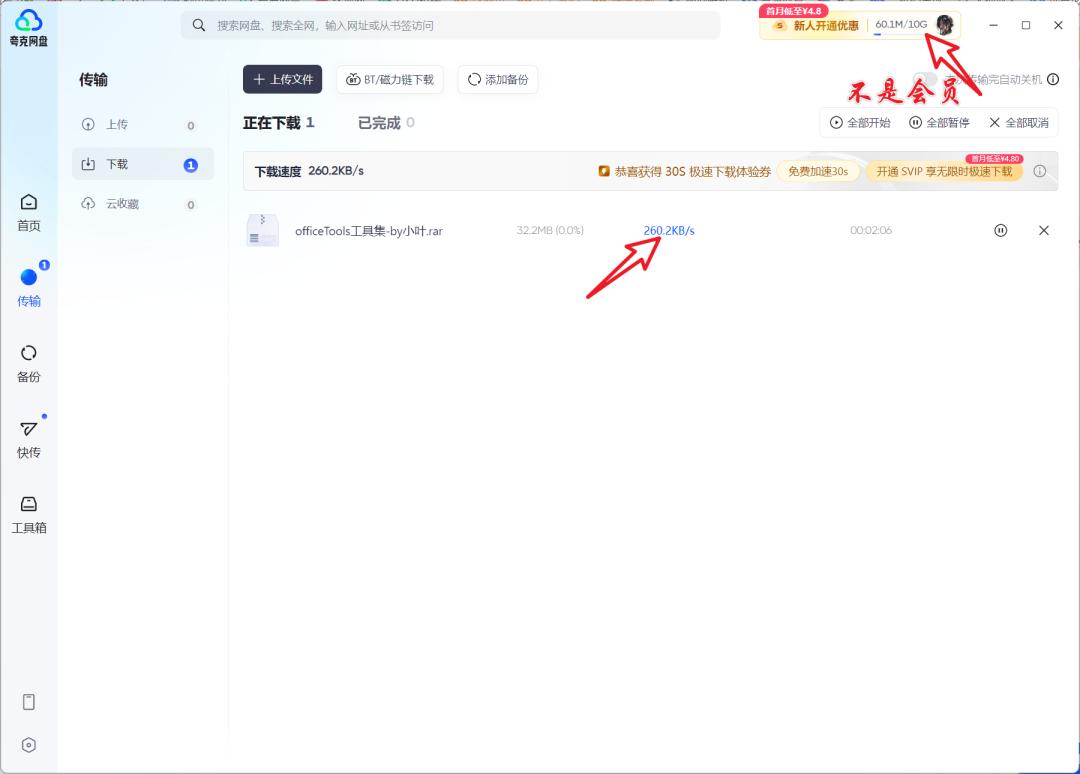Click inside the top search input field
Image resolution: width=1080 pixels, height=774 pixels.
(x=450, y=25)
